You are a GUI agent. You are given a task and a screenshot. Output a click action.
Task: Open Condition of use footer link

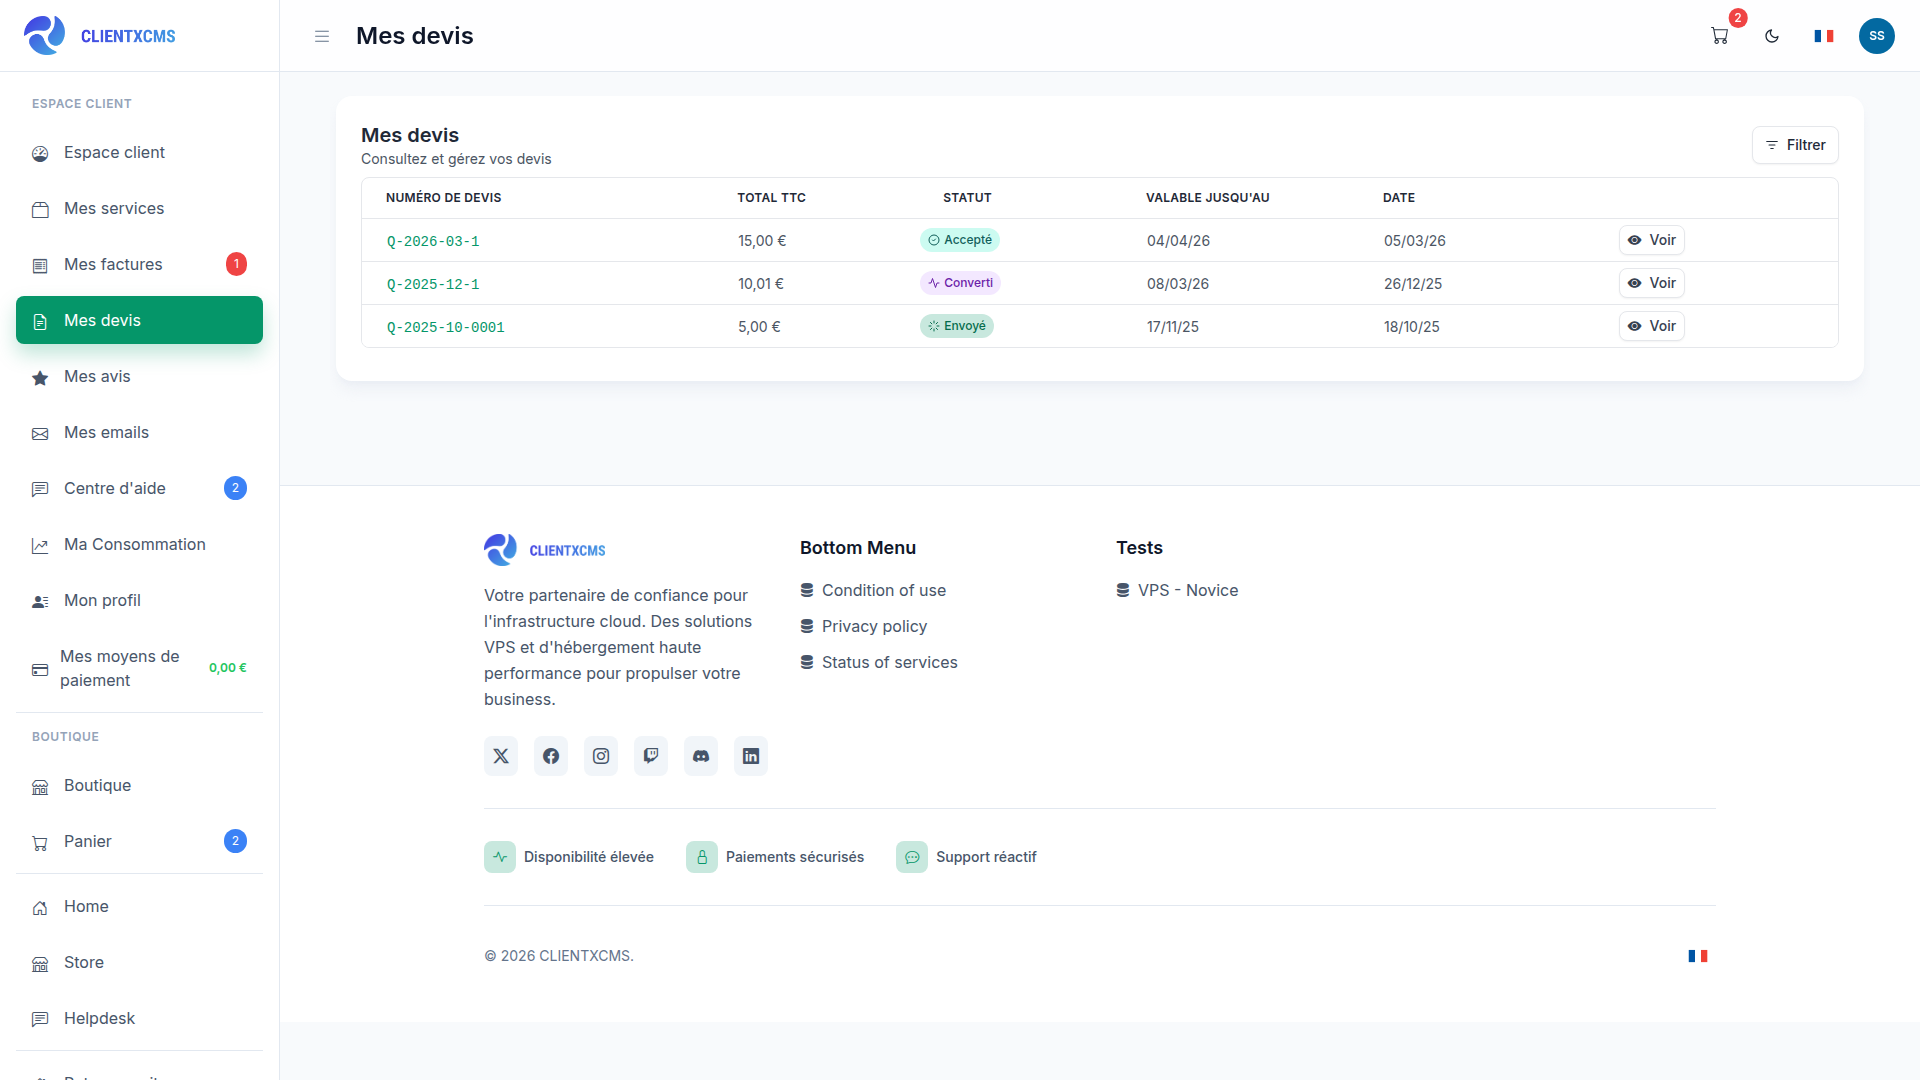coord(873,590)
